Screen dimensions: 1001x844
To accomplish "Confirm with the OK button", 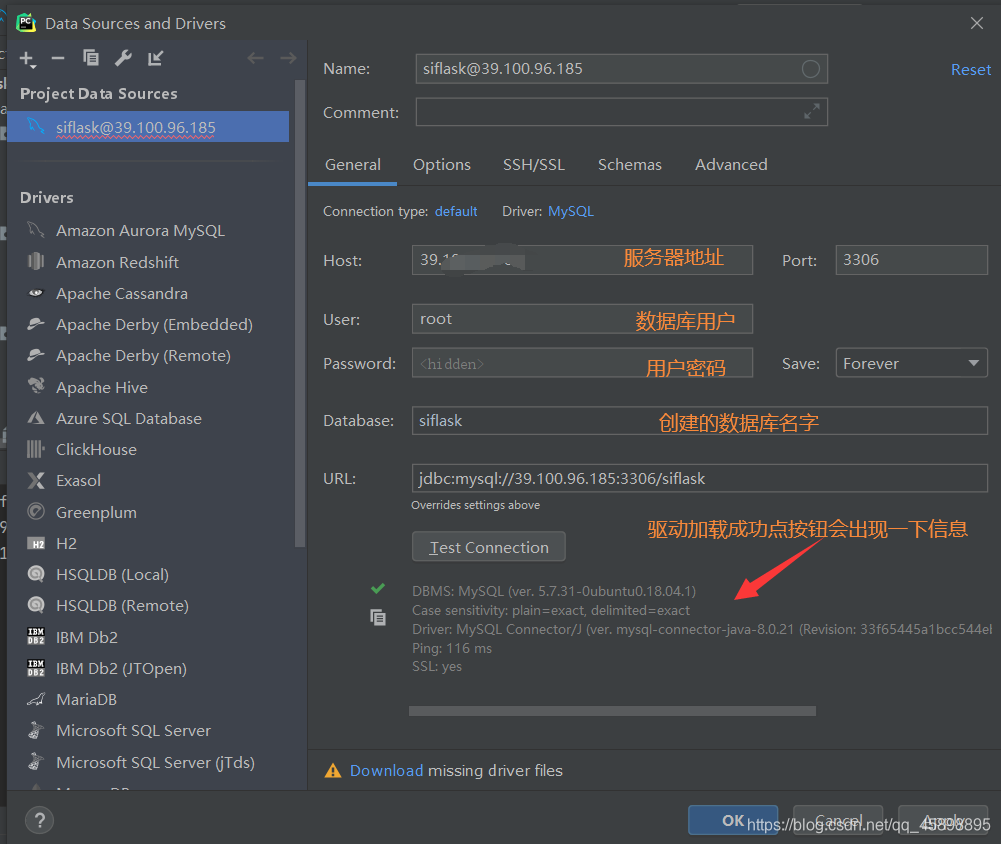I will click(x=733, y=820).
